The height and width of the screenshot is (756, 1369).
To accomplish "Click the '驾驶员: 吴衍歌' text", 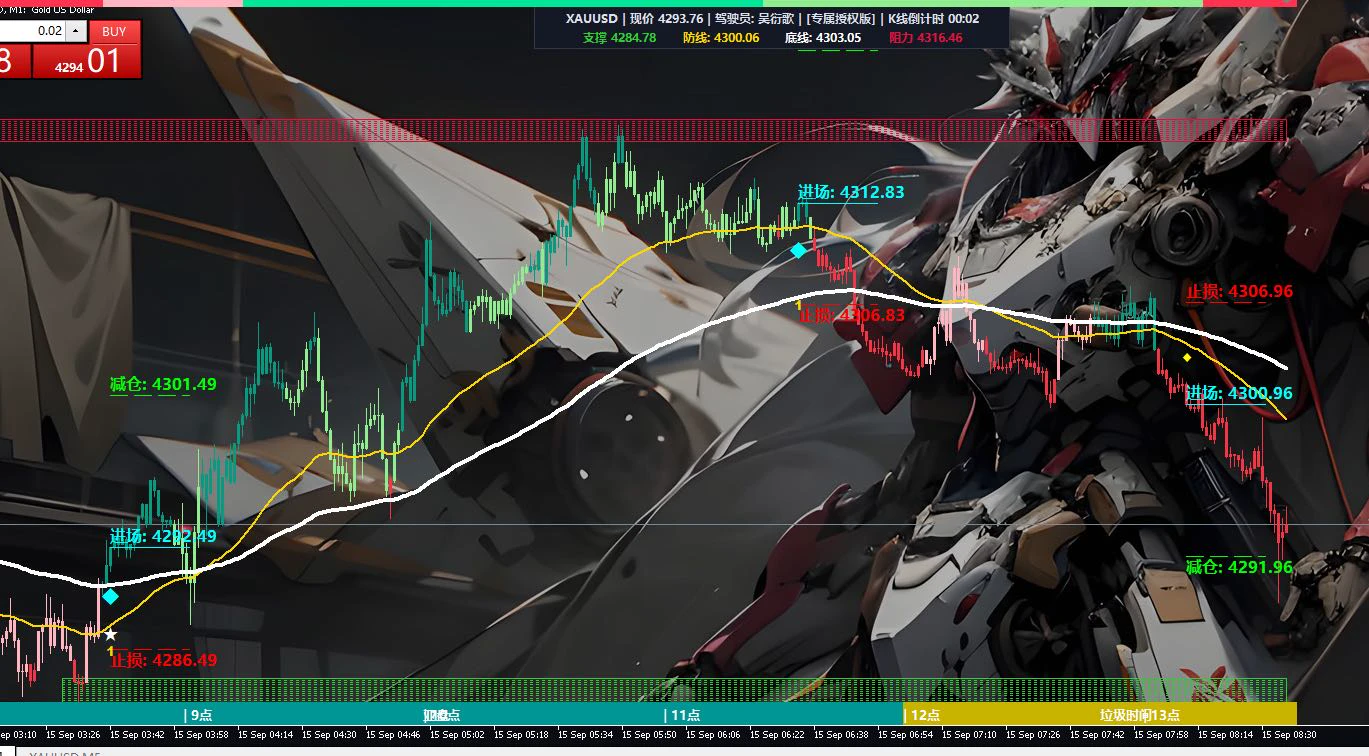I will pyautogui.click(x=754, y=18).
